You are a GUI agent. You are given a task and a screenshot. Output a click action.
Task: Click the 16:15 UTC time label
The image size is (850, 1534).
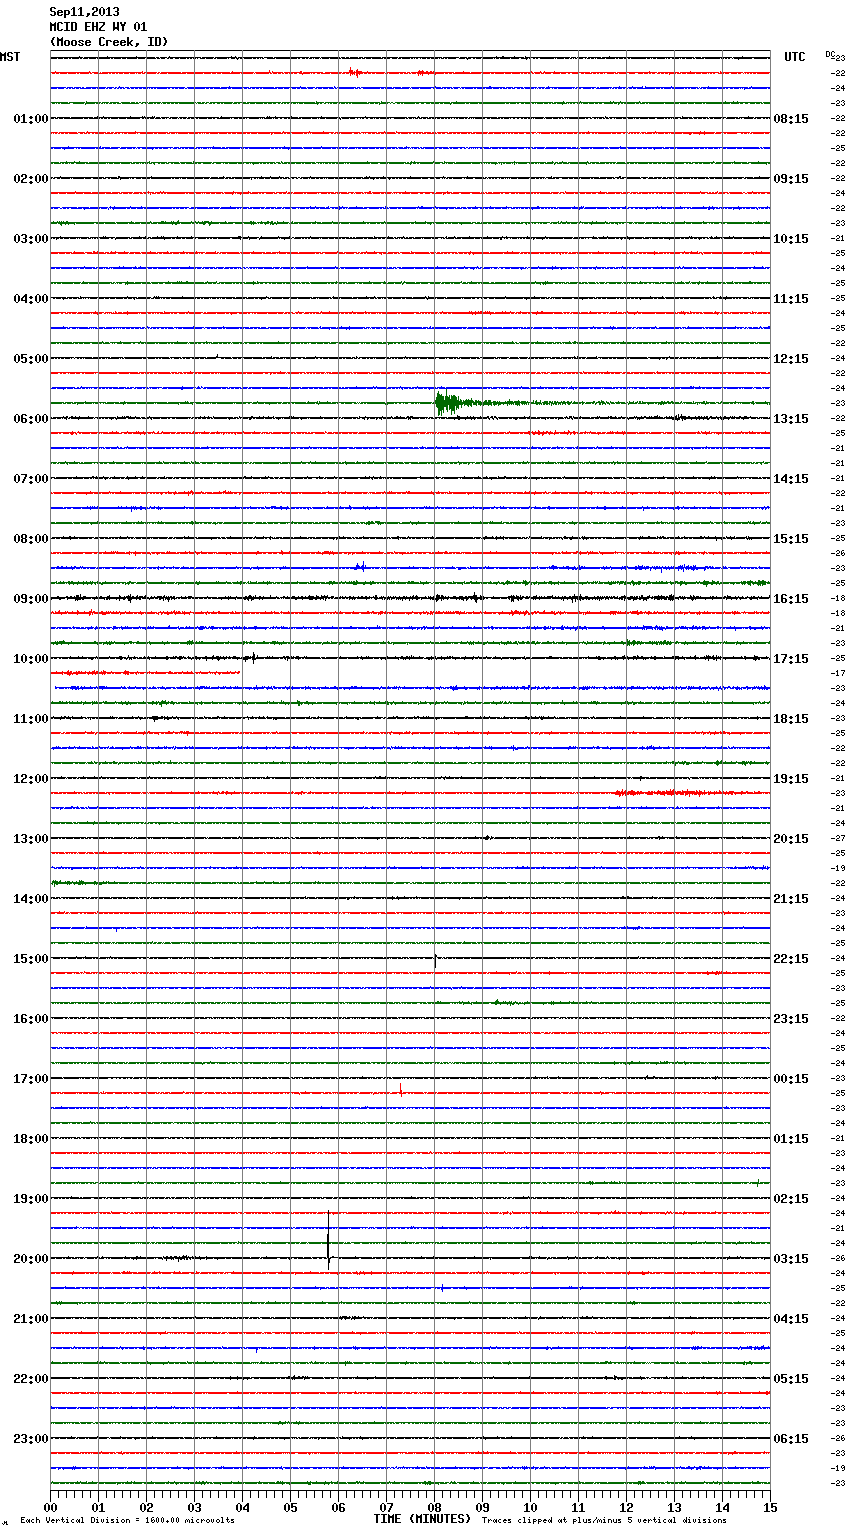coord(791,599)
